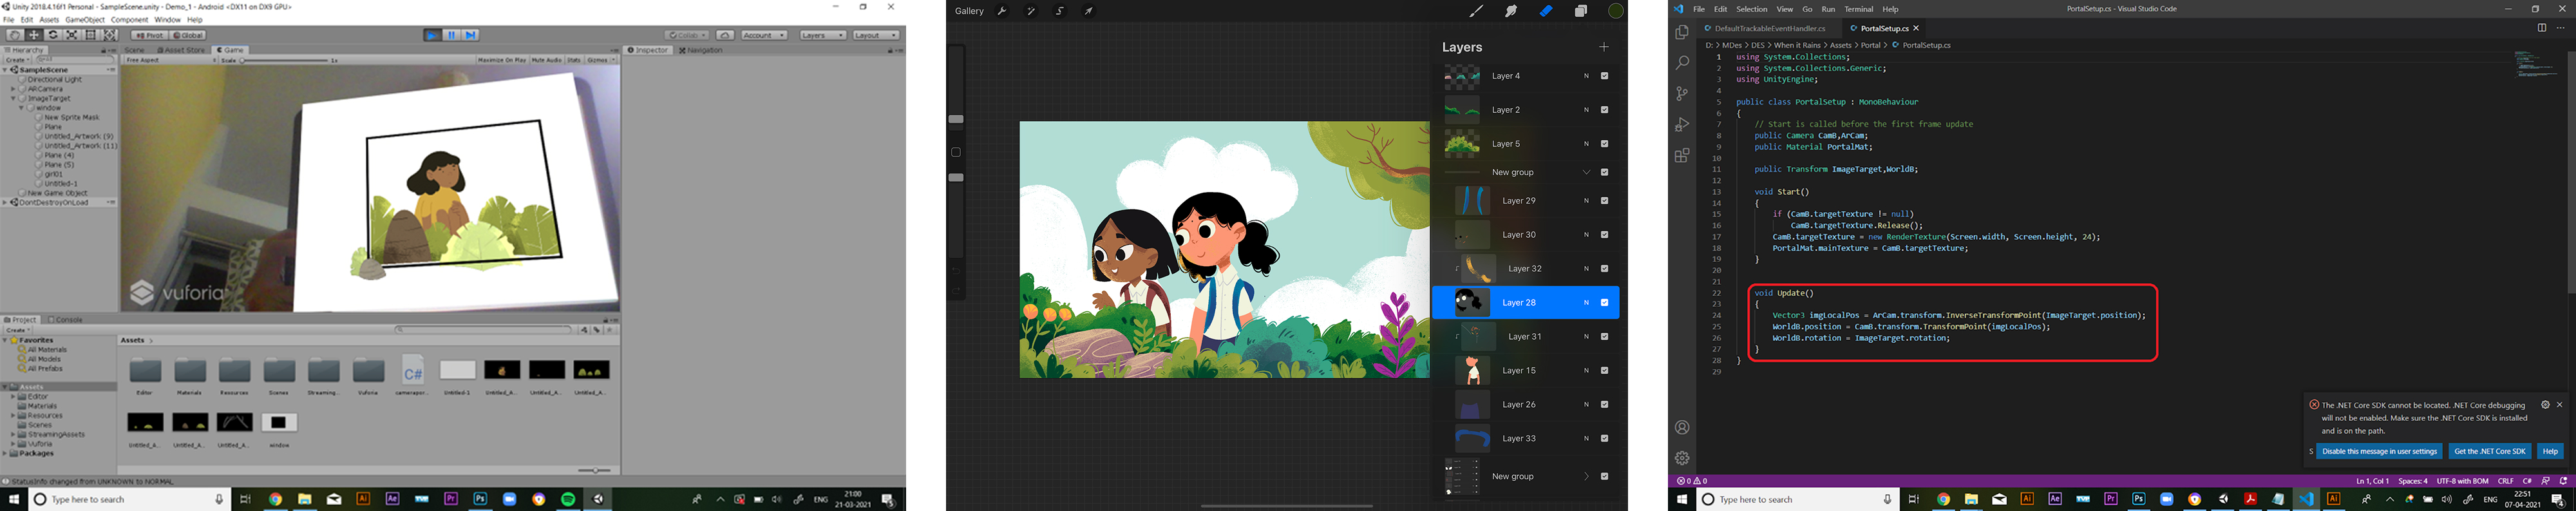Viewport: 2576px width, 511px height.
Task: Collapse the ImageTarget hierarchy item
Action: 13,99
